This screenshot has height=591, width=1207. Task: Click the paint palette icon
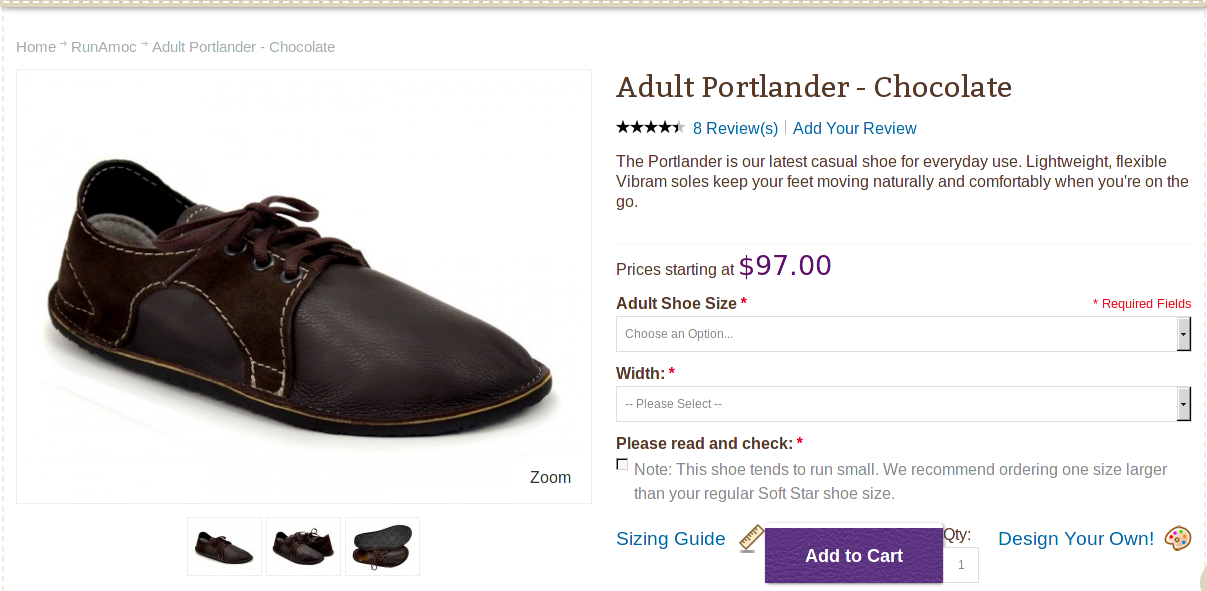(x=1178, y=538)
